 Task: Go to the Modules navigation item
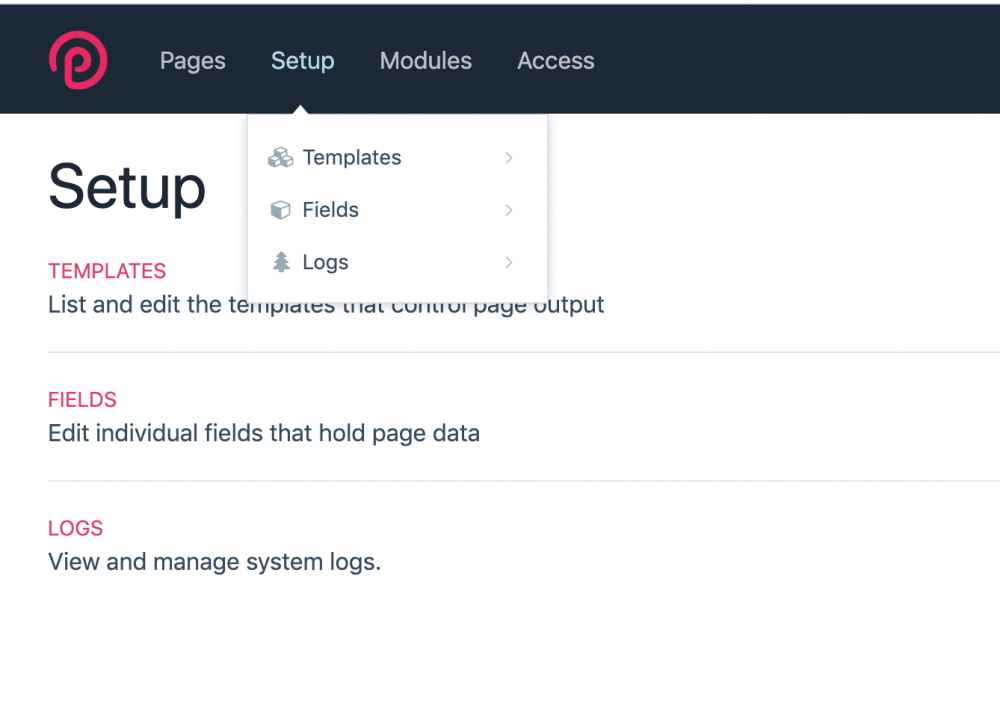pyautogui.click(x=426, y=61)
